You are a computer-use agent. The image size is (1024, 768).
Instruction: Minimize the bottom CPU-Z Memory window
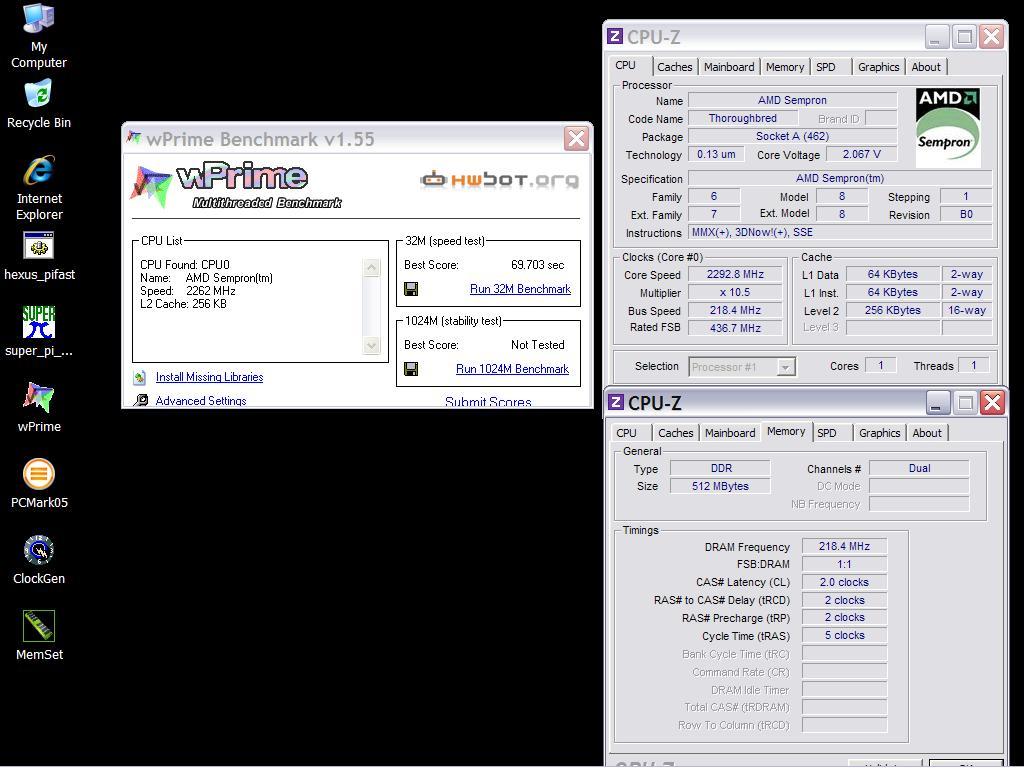click(937, 403)
